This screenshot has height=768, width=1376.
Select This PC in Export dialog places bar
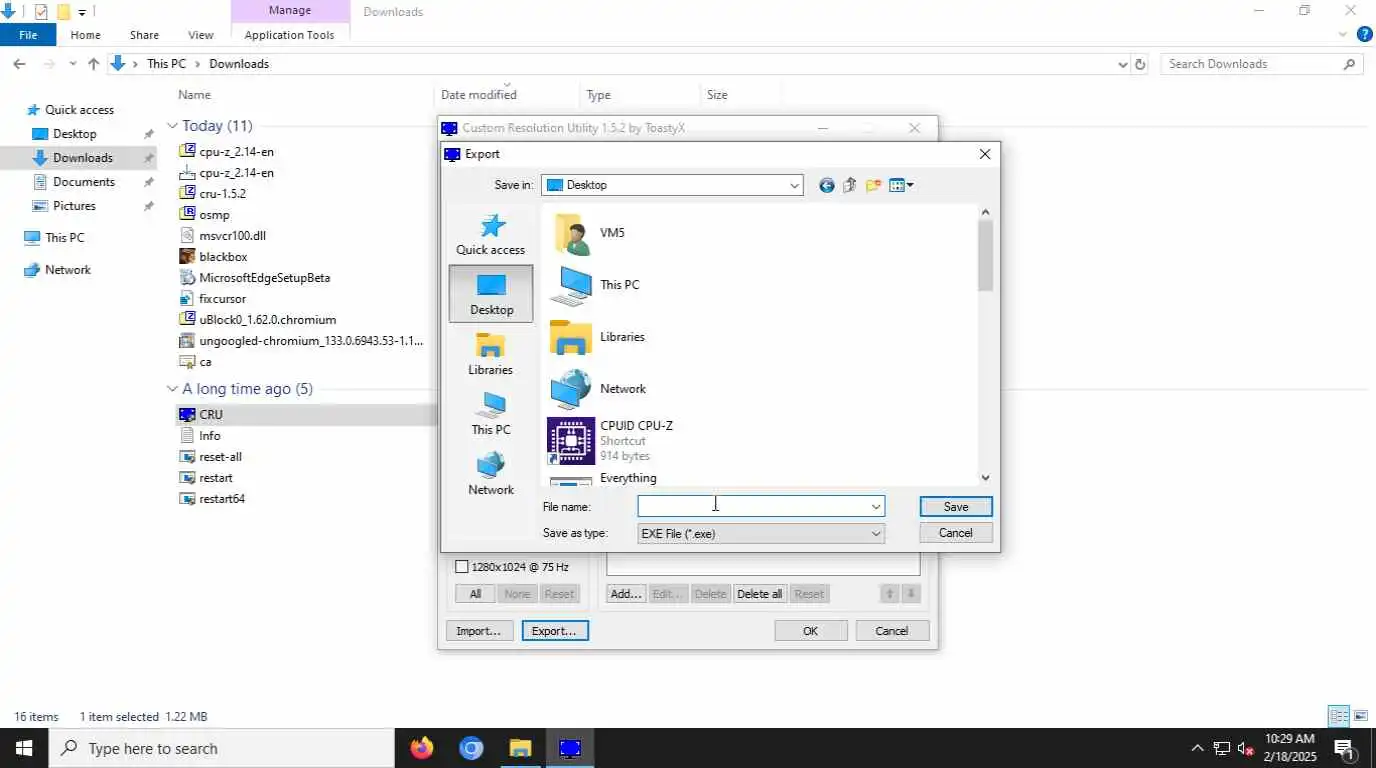(491, 414)
